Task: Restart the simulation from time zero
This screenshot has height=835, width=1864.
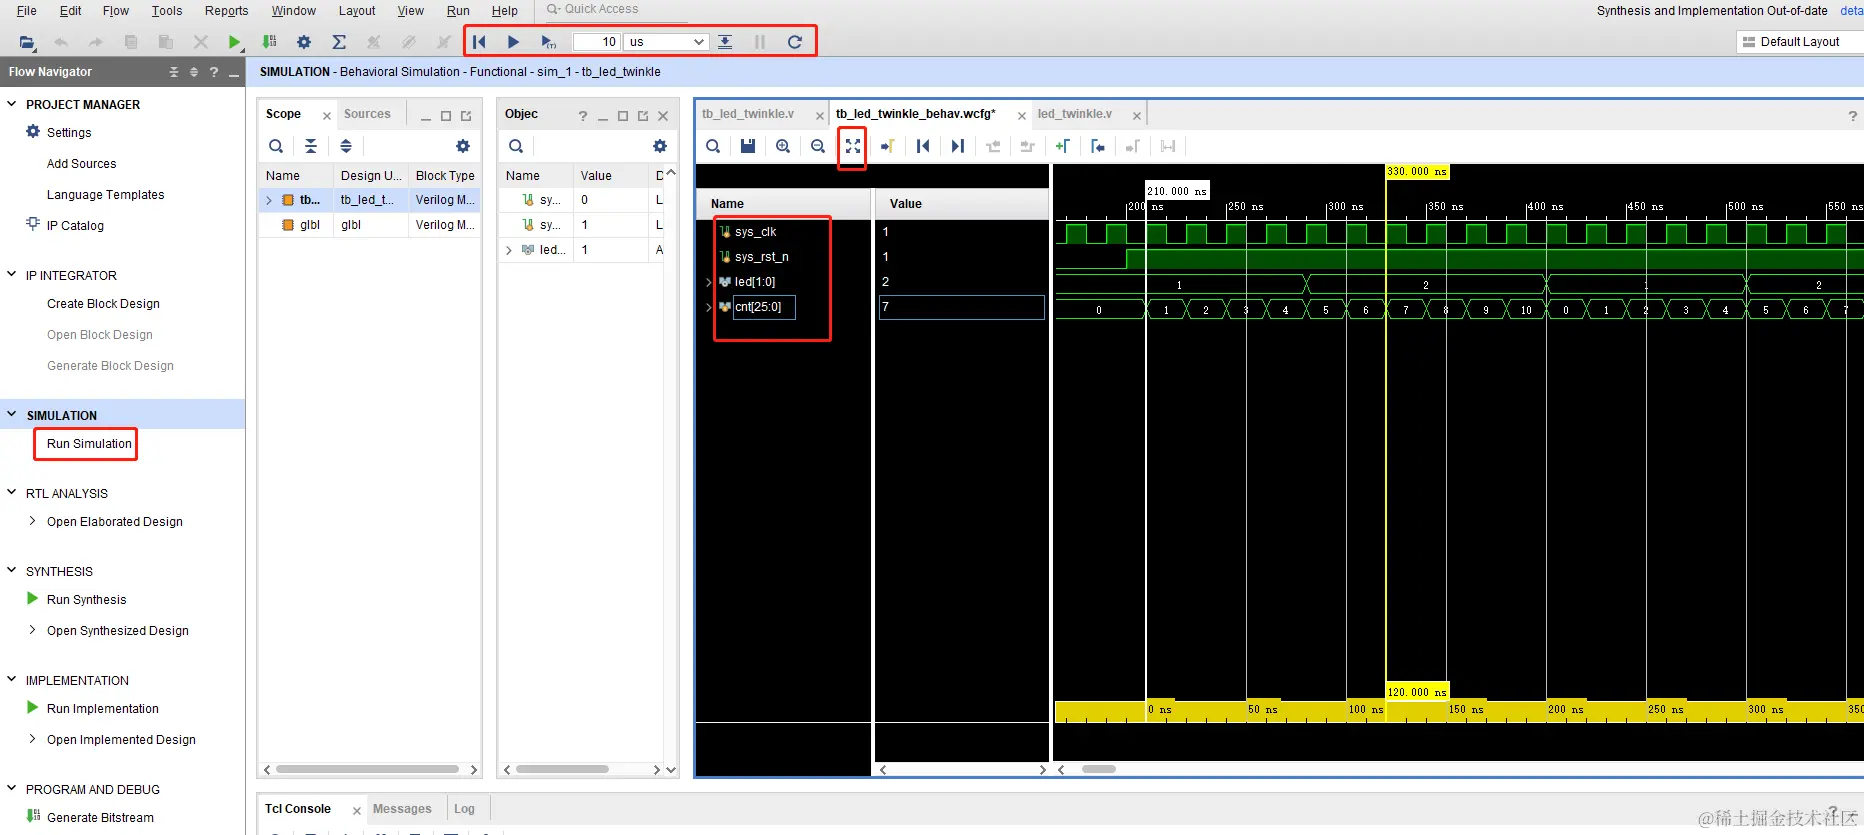Action: [479, 42]
